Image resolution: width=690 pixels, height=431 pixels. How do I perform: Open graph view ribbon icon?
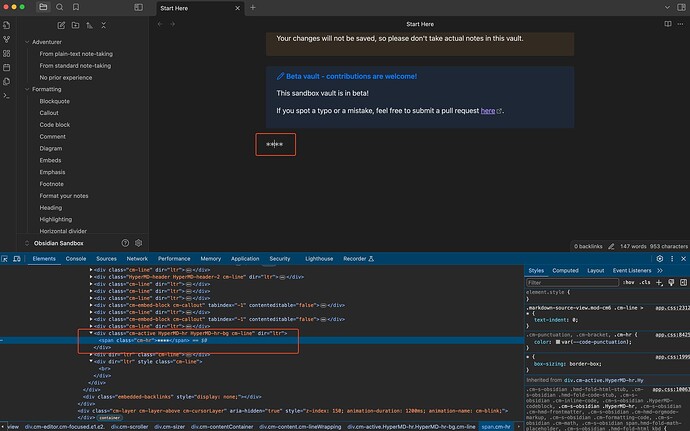click(7, 39)
